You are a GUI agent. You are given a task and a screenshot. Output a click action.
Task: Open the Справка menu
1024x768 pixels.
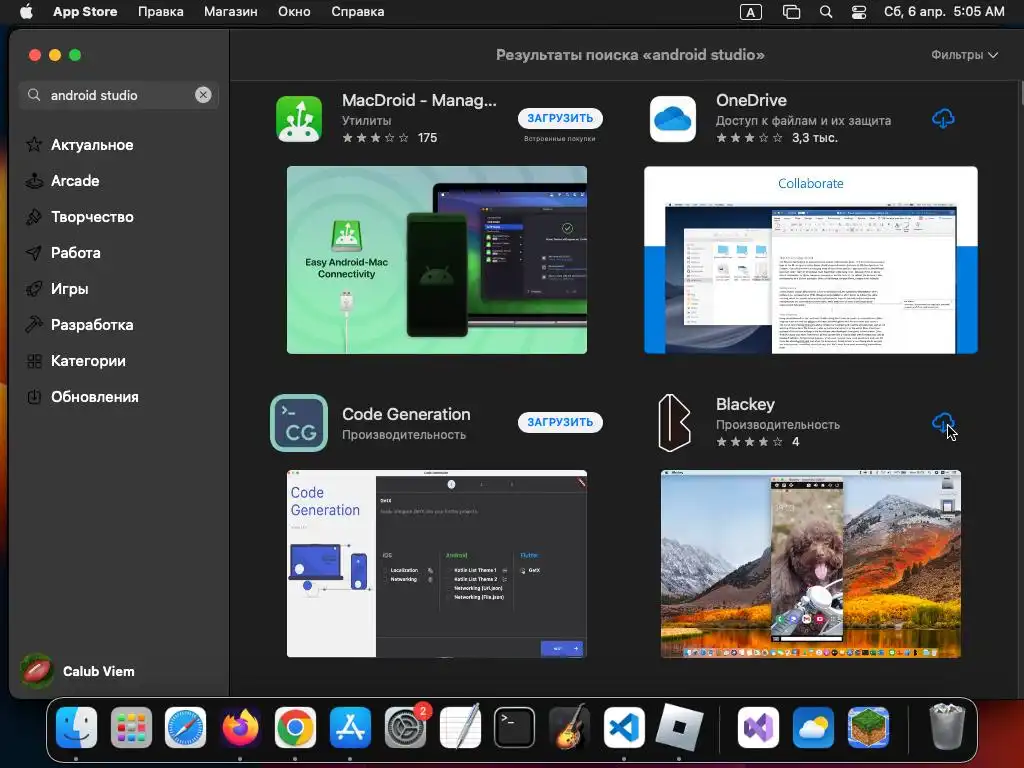coord(357,12)
